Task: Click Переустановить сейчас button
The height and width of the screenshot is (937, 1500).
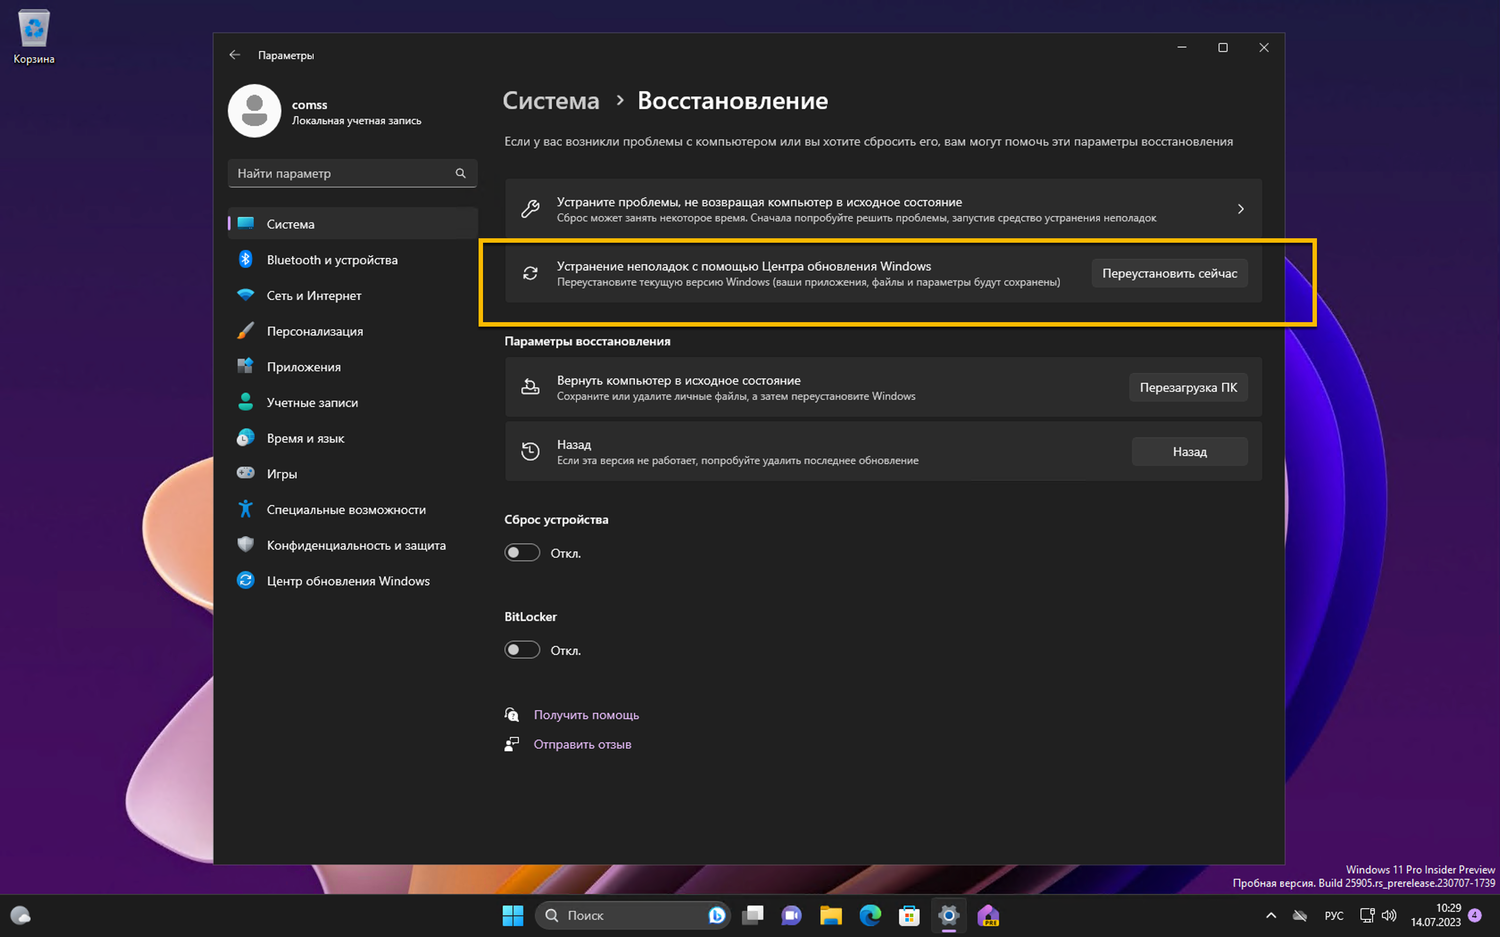Action: click(1169, 273)
